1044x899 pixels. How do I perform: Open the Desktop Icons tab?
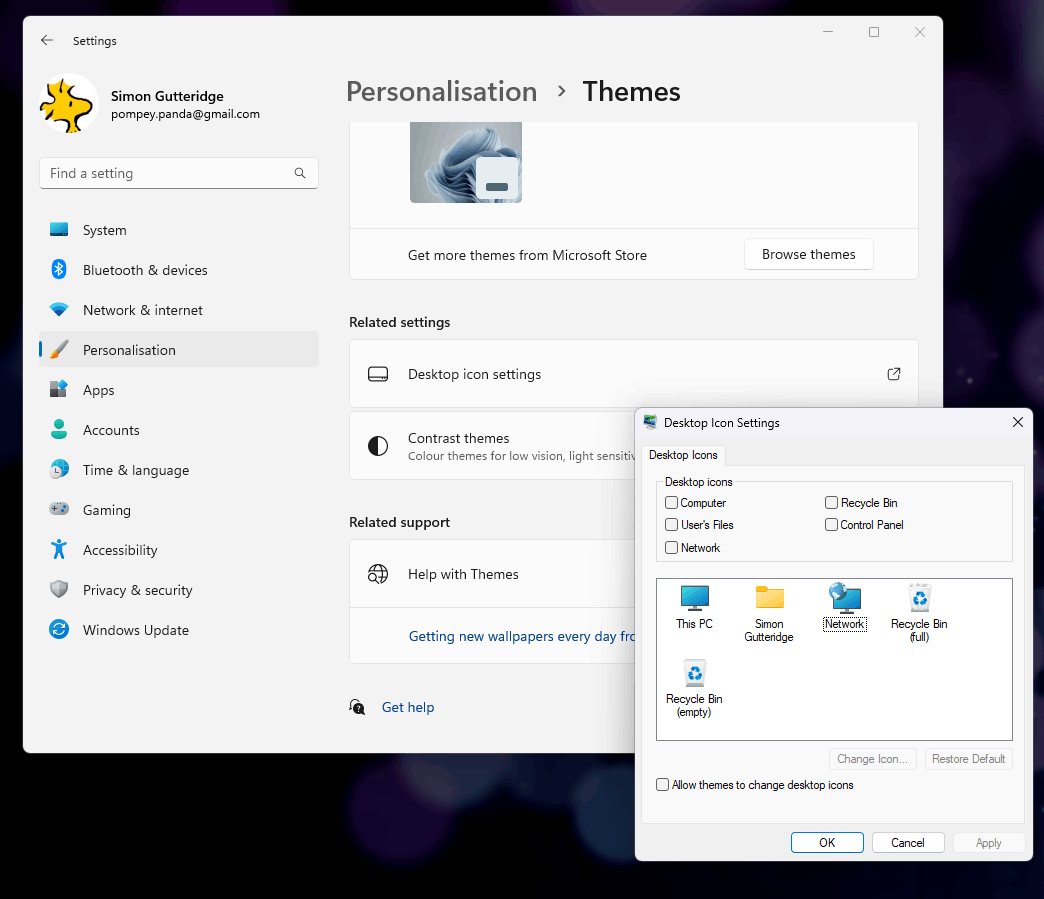[x=683, y=455]
